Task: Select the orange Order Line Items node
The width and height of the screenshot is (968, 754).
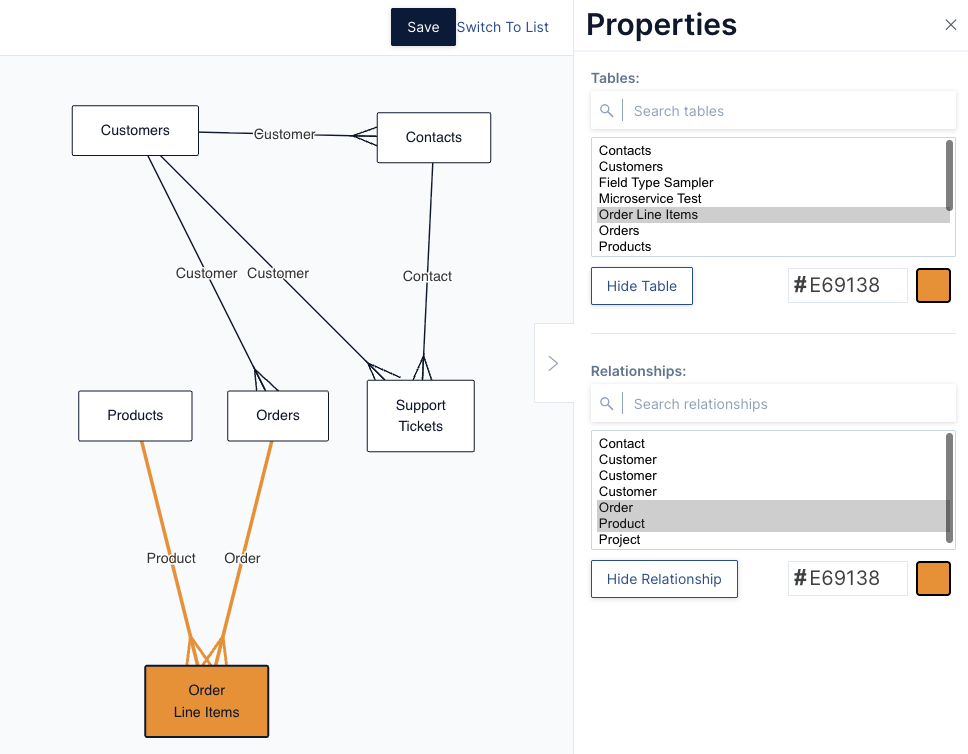Action: point(207,701)
